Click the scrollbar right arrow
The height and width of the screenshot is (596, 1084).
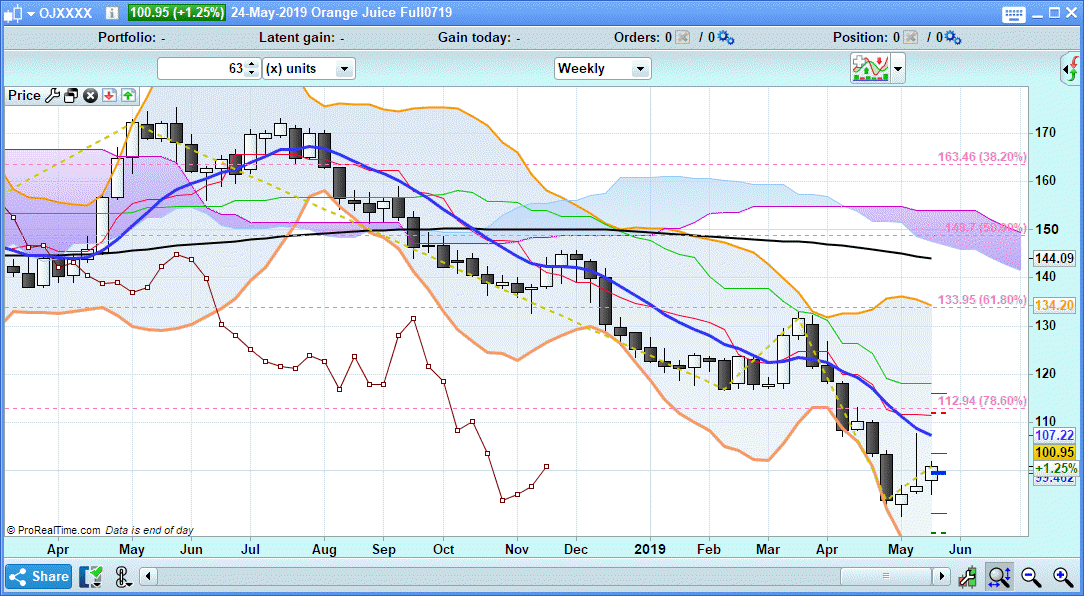pos(942,576)
